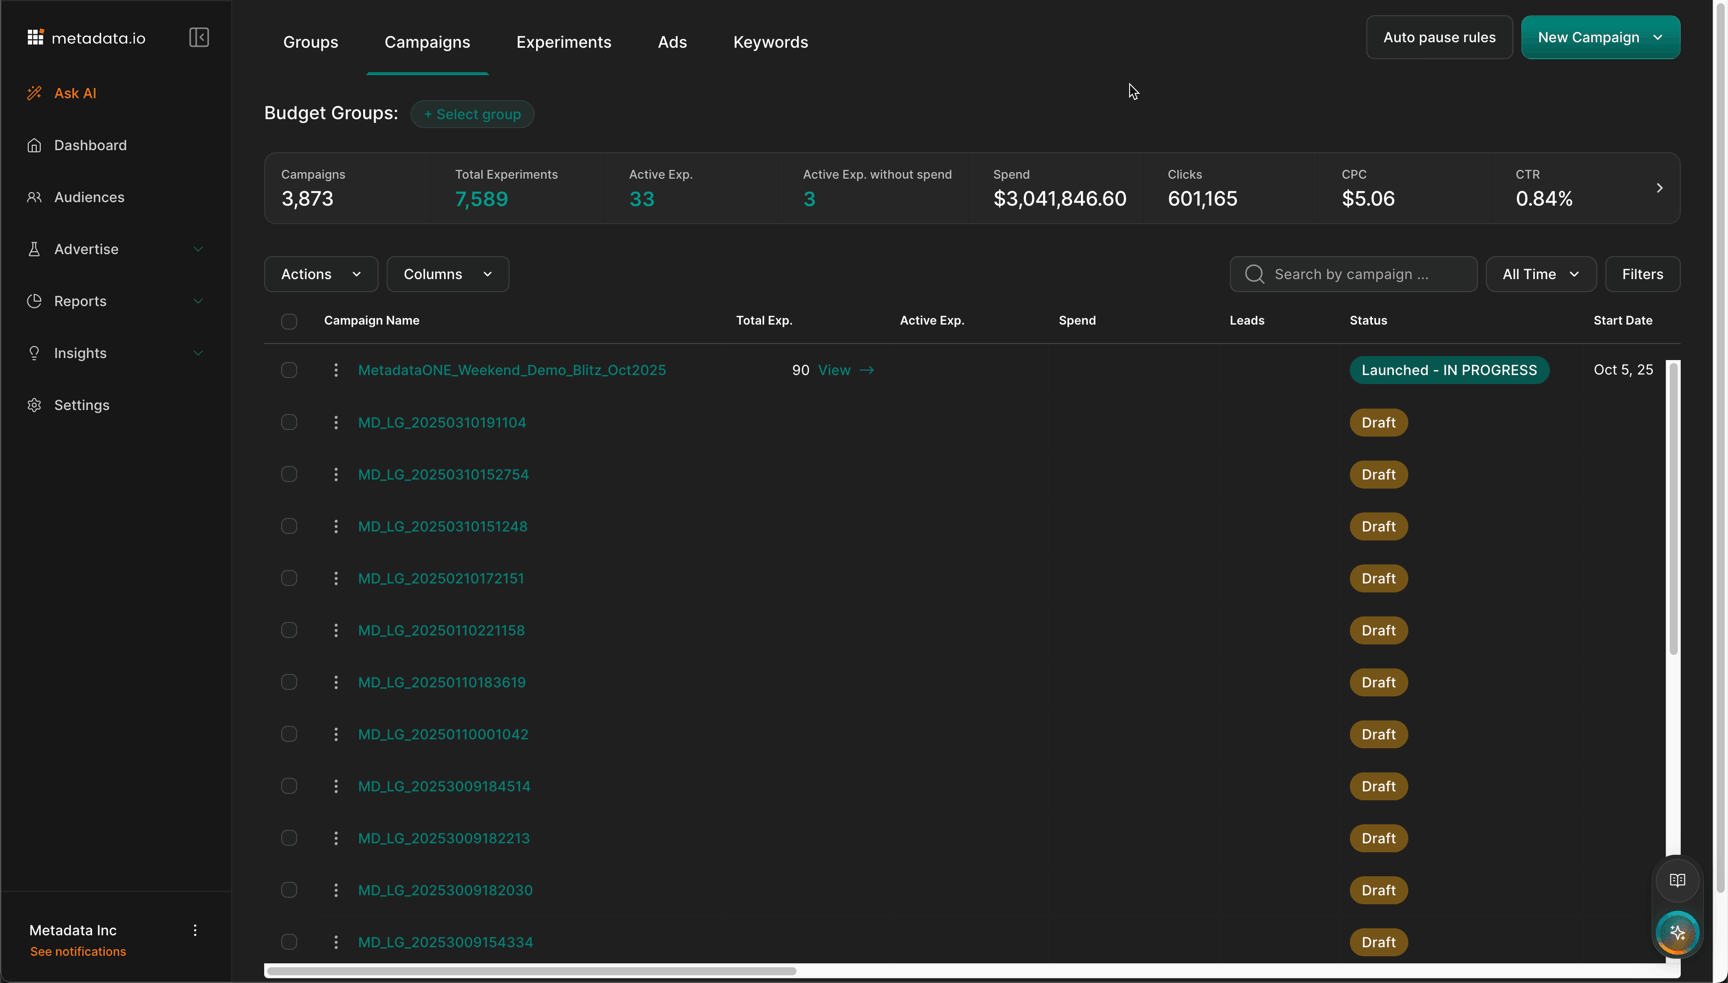
Task: Open the Actions dropdown
Action: tap(320, 274)
